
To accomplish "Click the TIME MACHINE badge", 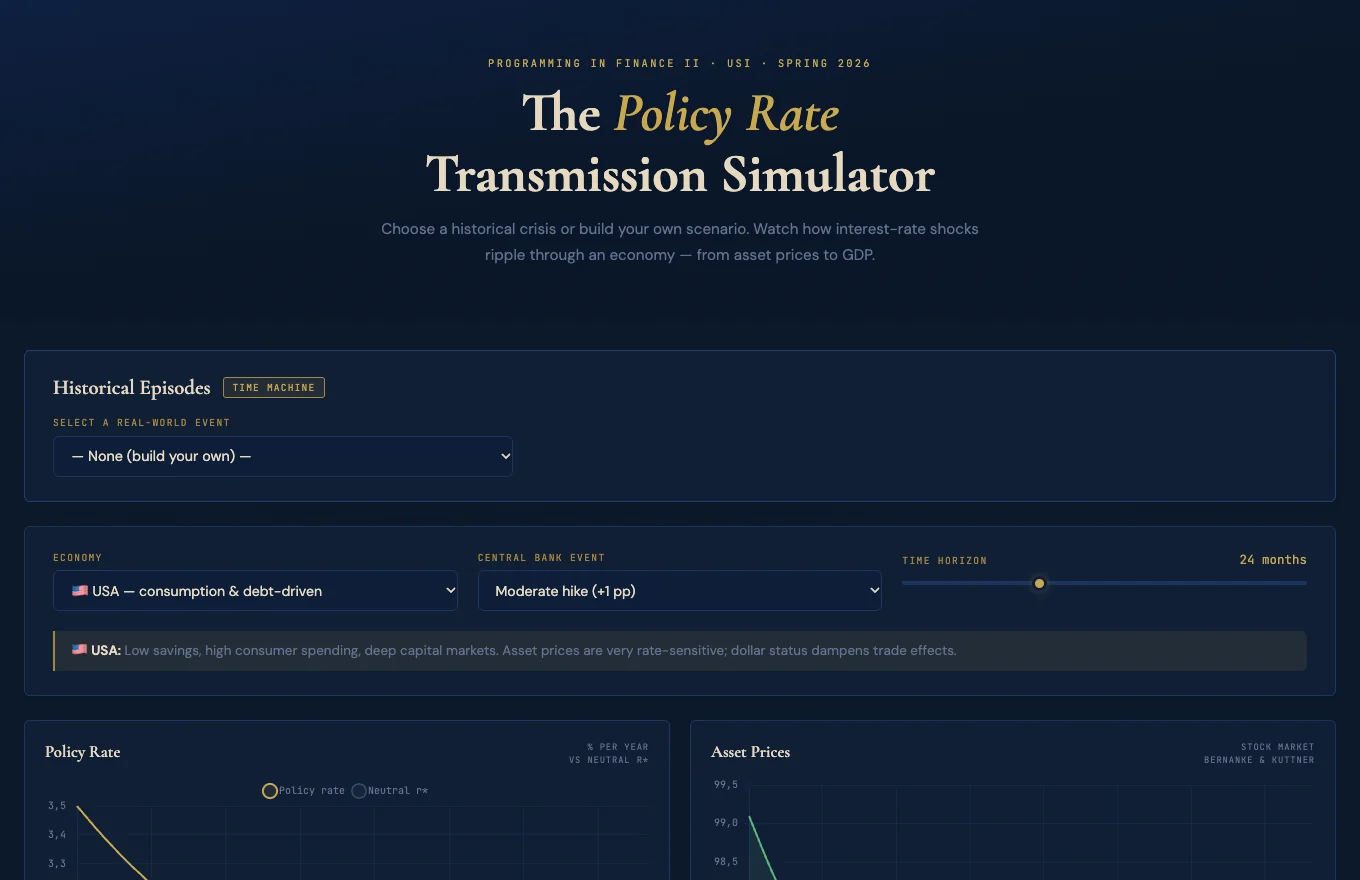I will click(274, 387).
